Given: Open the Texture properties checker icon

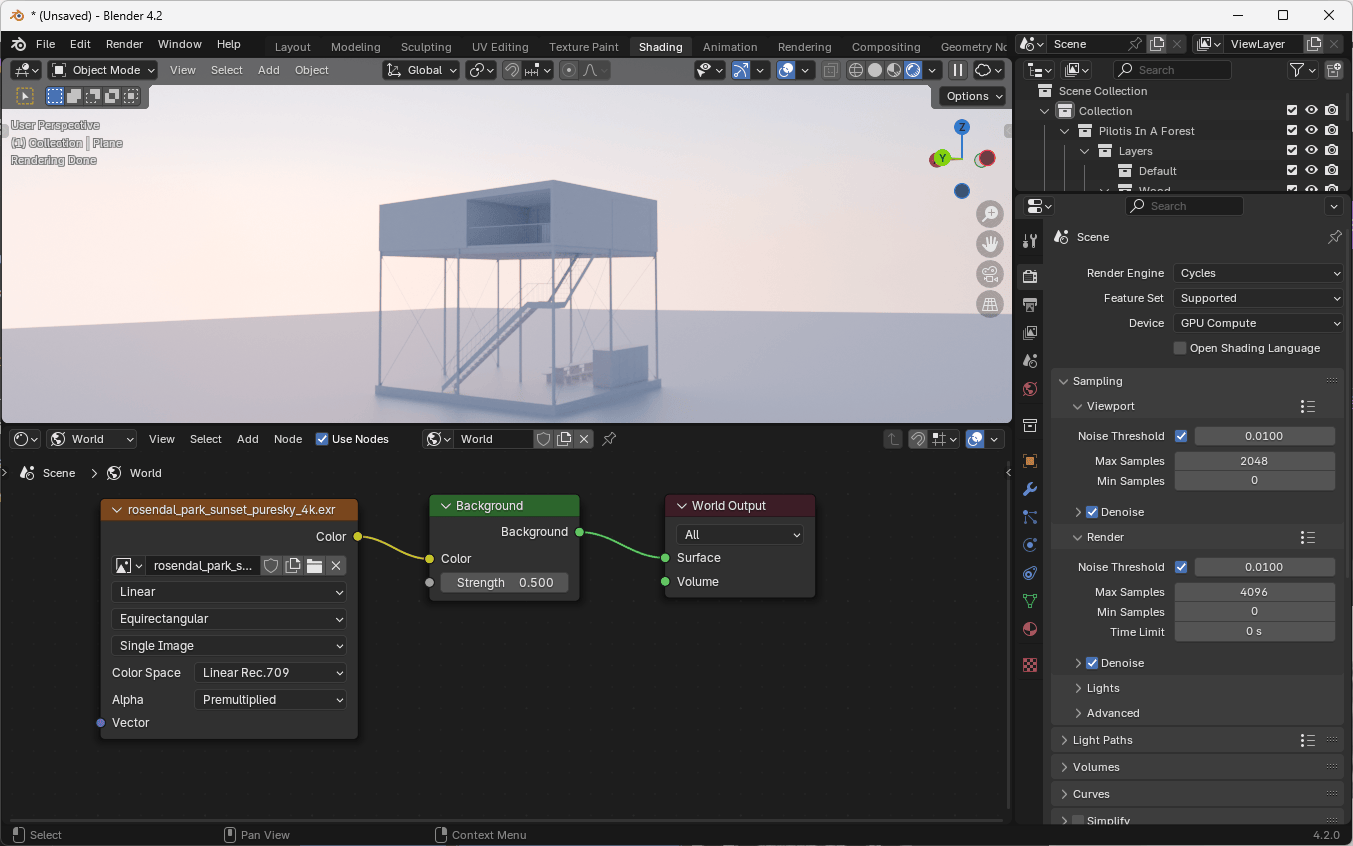Looking at the screenshot, I should tap(1030, 665).
